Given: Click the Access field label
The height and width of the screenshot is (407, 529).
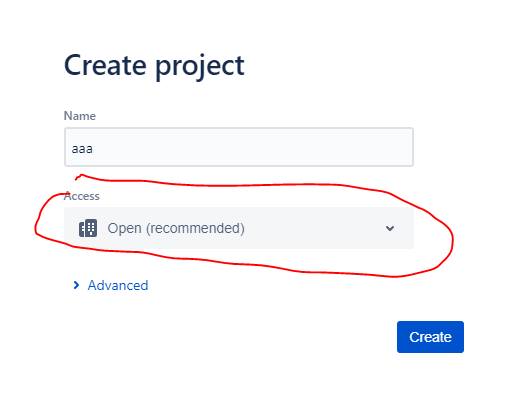Looking at the screenshot, I should [82, 196].
